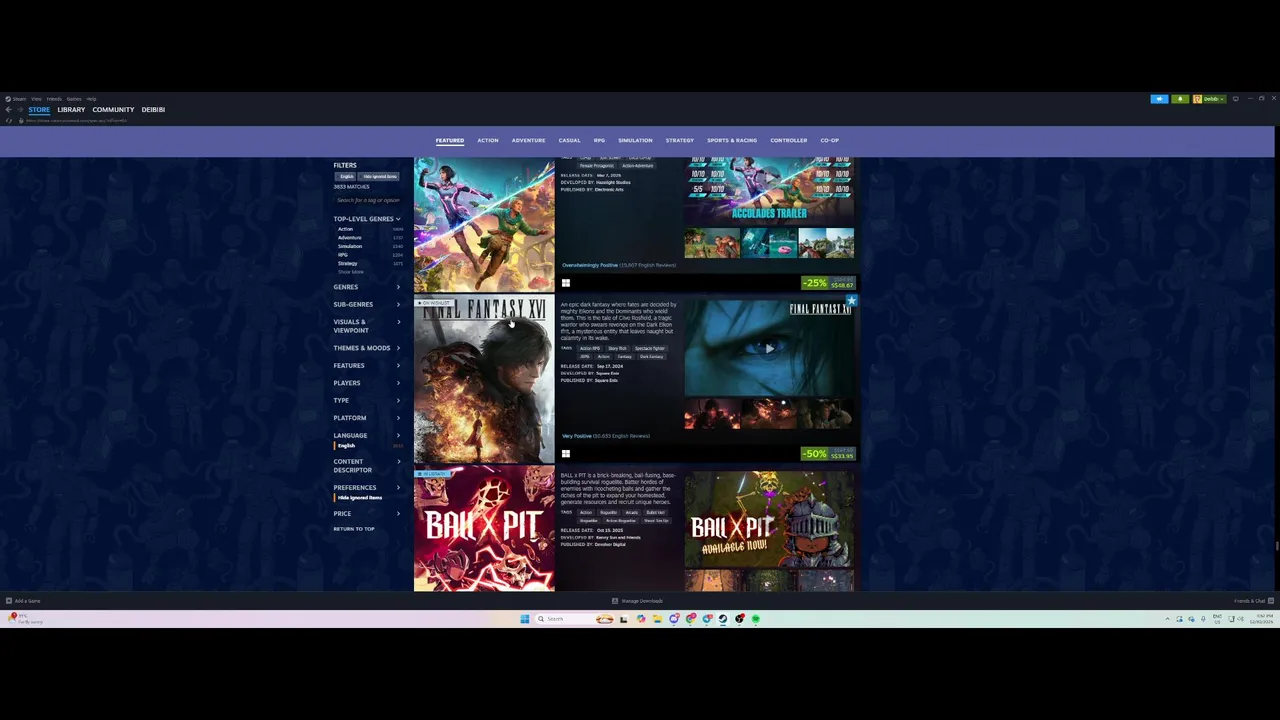Screen dimensions: 1280x720
Task: Check the RPG genre filter
Action: (x=369, y=255)
